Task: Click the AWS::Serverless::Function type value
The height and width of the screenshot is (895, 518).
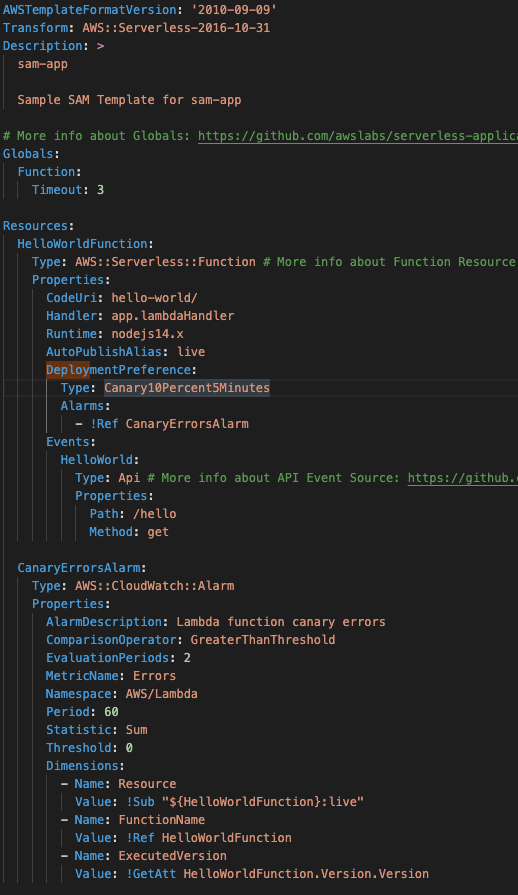Action: point(165,262)
